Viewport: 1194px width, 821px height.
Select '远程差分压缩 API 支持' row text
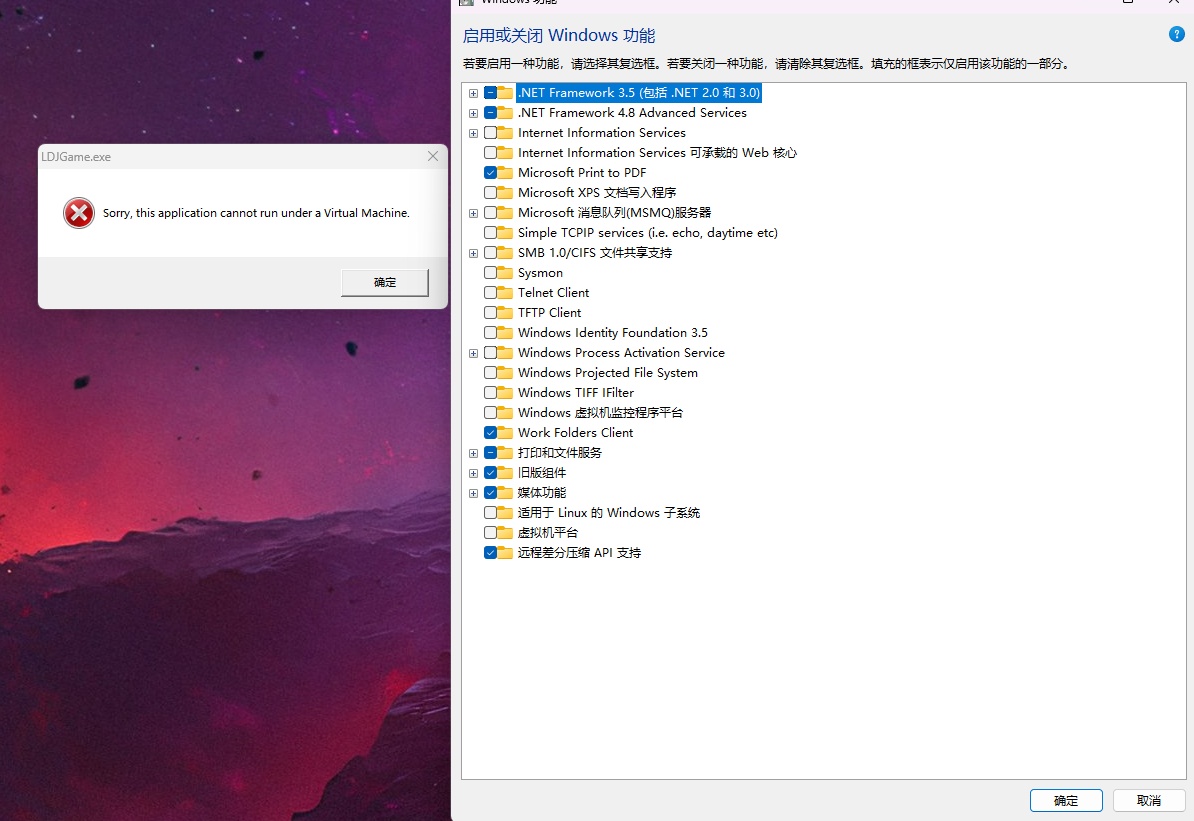pos(579,553)
